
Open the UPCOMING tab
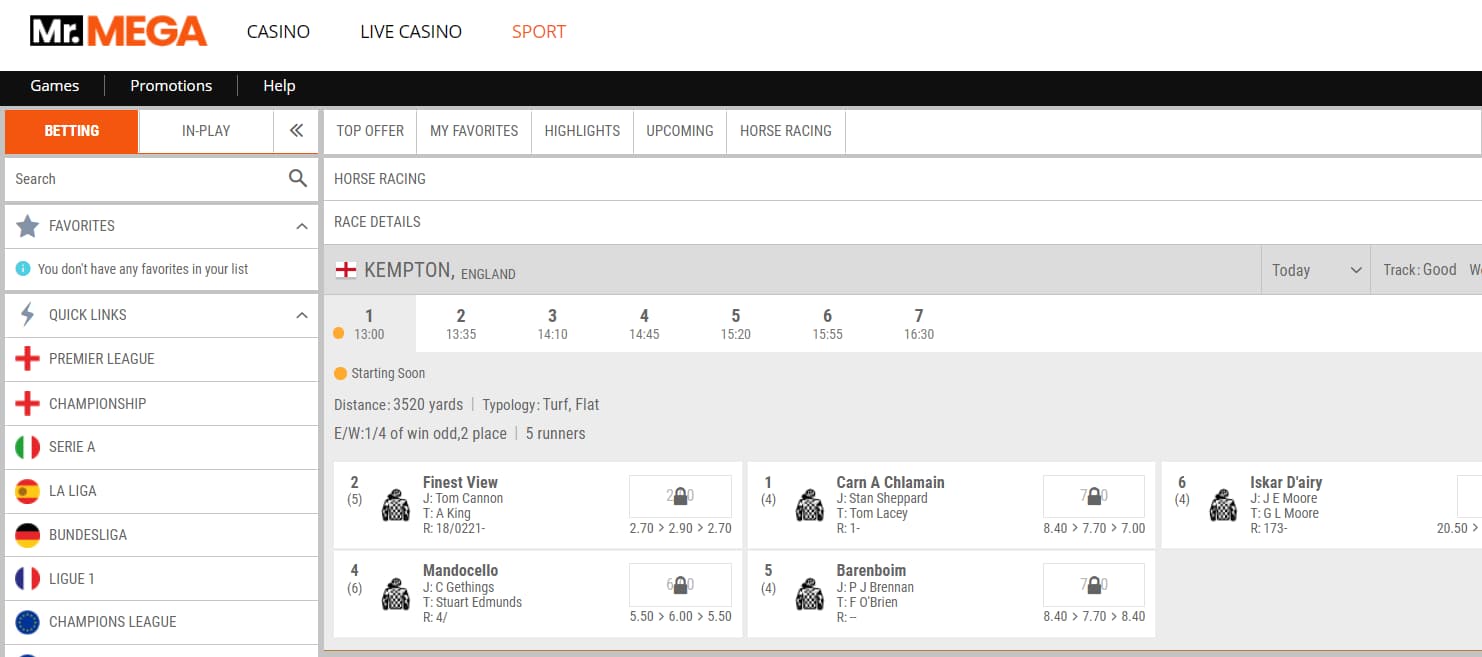click(679, 131)
